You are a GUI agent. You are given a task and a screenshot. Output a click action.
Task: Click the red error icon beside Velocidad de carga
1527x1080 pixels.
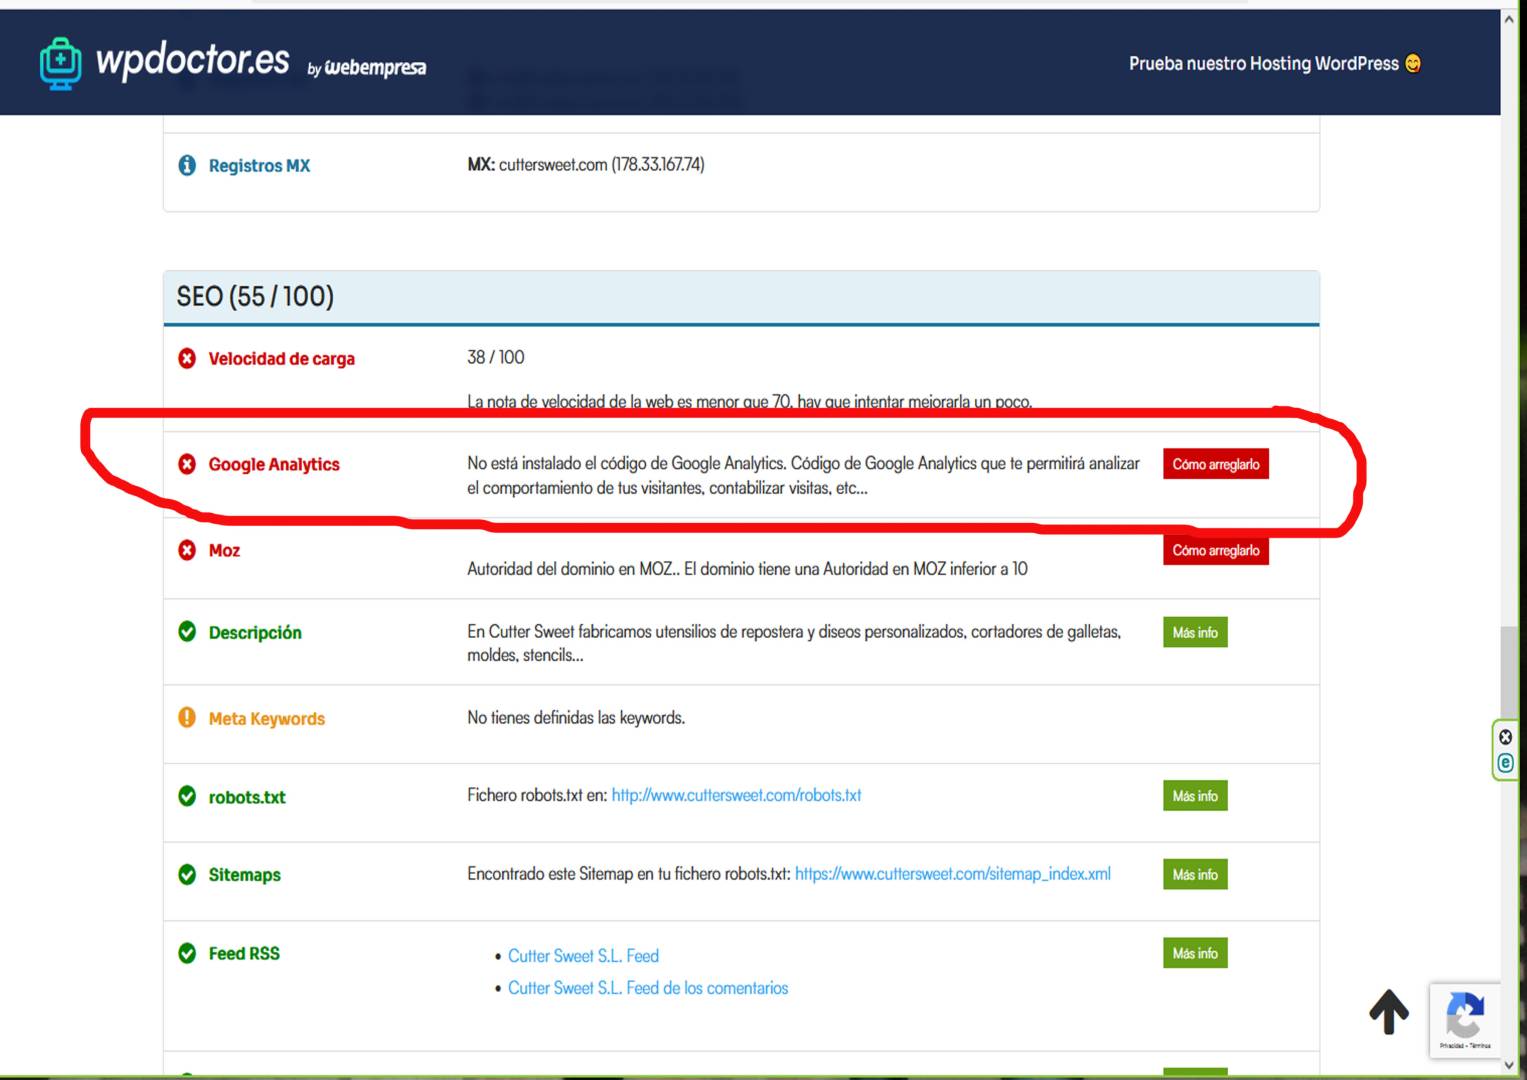187,358
